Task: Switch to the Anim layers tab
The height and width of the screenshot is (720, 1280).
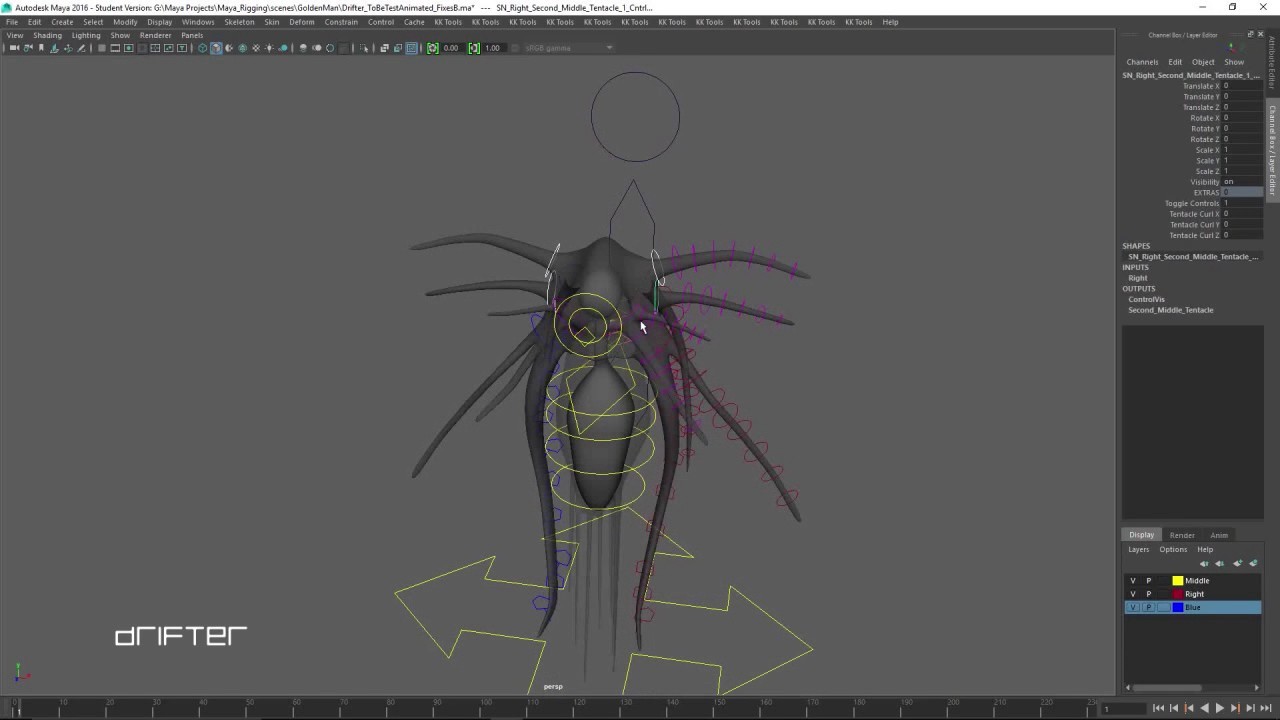Action: tap(1218, 535)
